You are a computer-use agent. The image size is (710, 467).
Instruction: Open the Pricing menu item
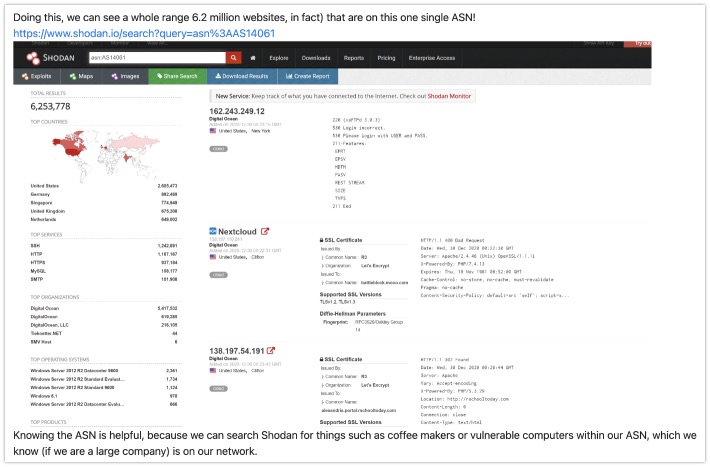(386, 58)
